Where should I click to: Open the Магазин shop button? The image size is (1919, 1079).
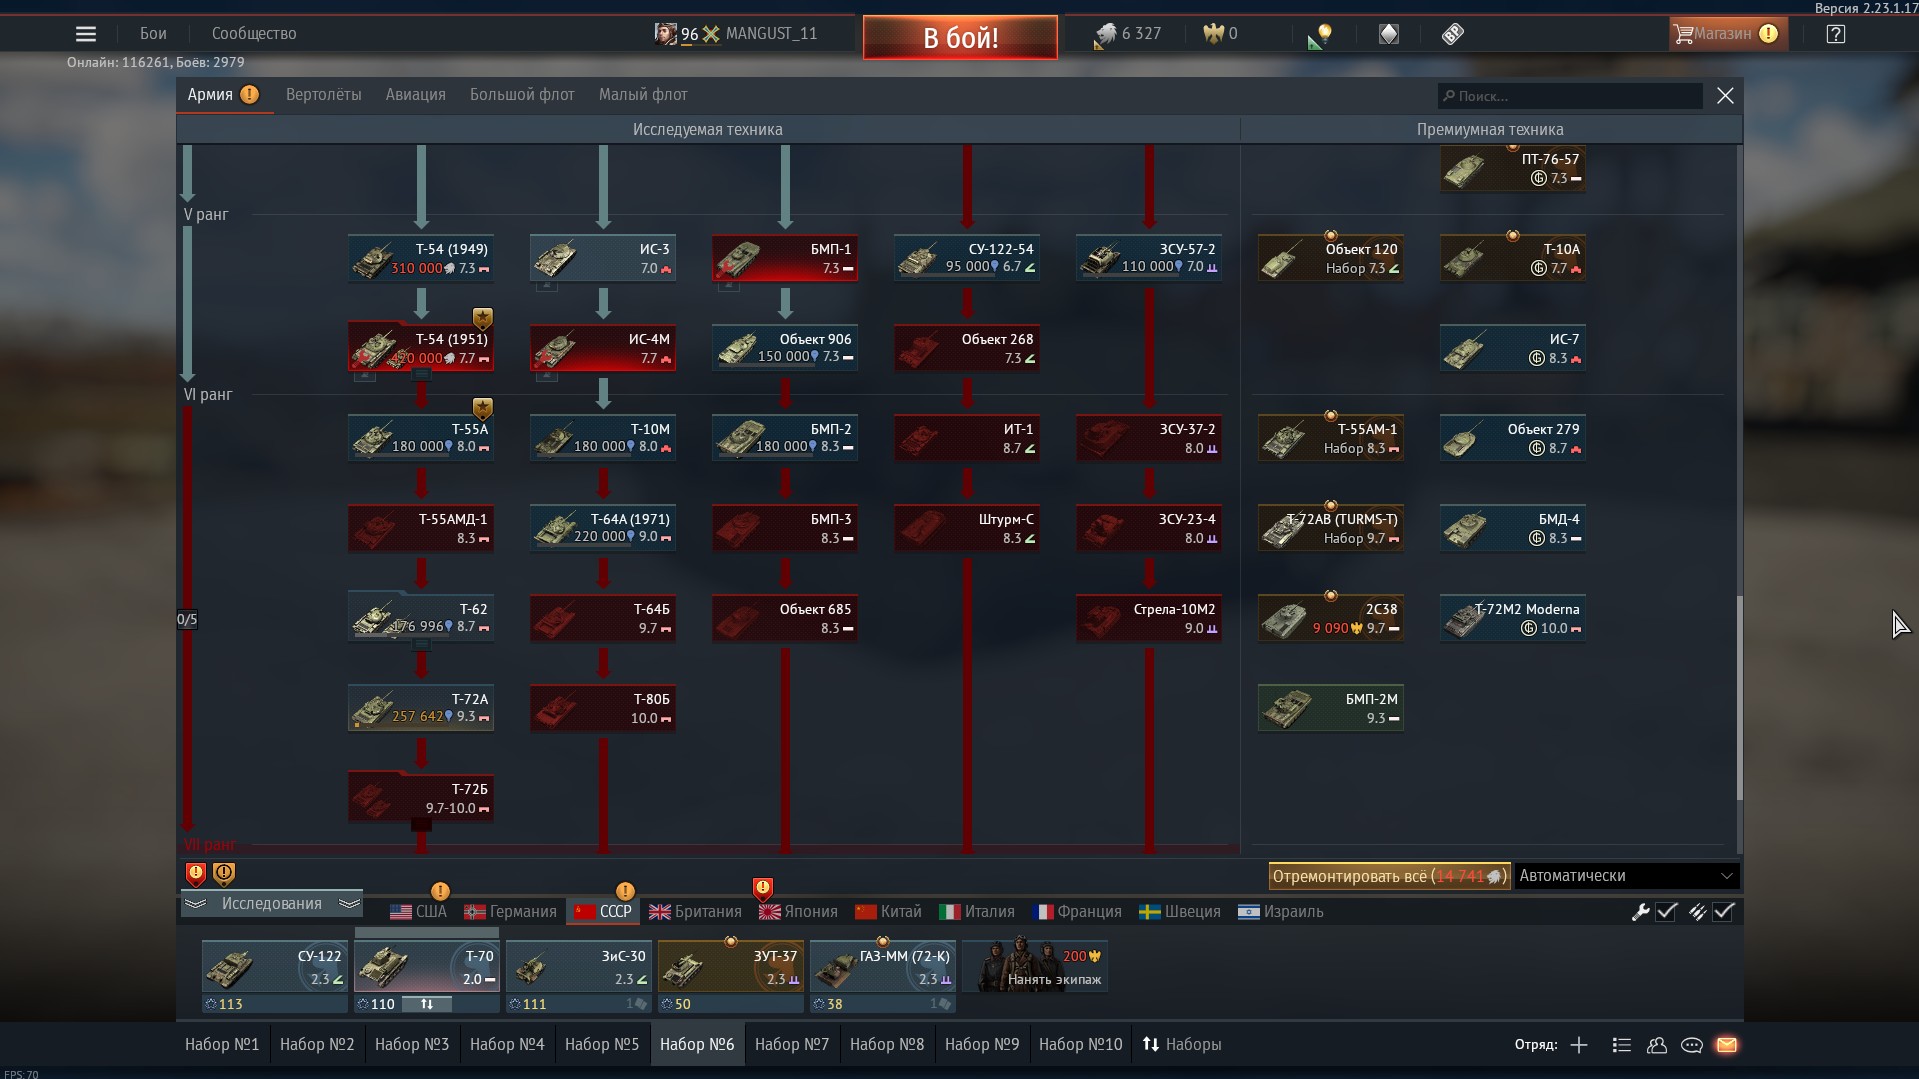[x=1727, y=34]
